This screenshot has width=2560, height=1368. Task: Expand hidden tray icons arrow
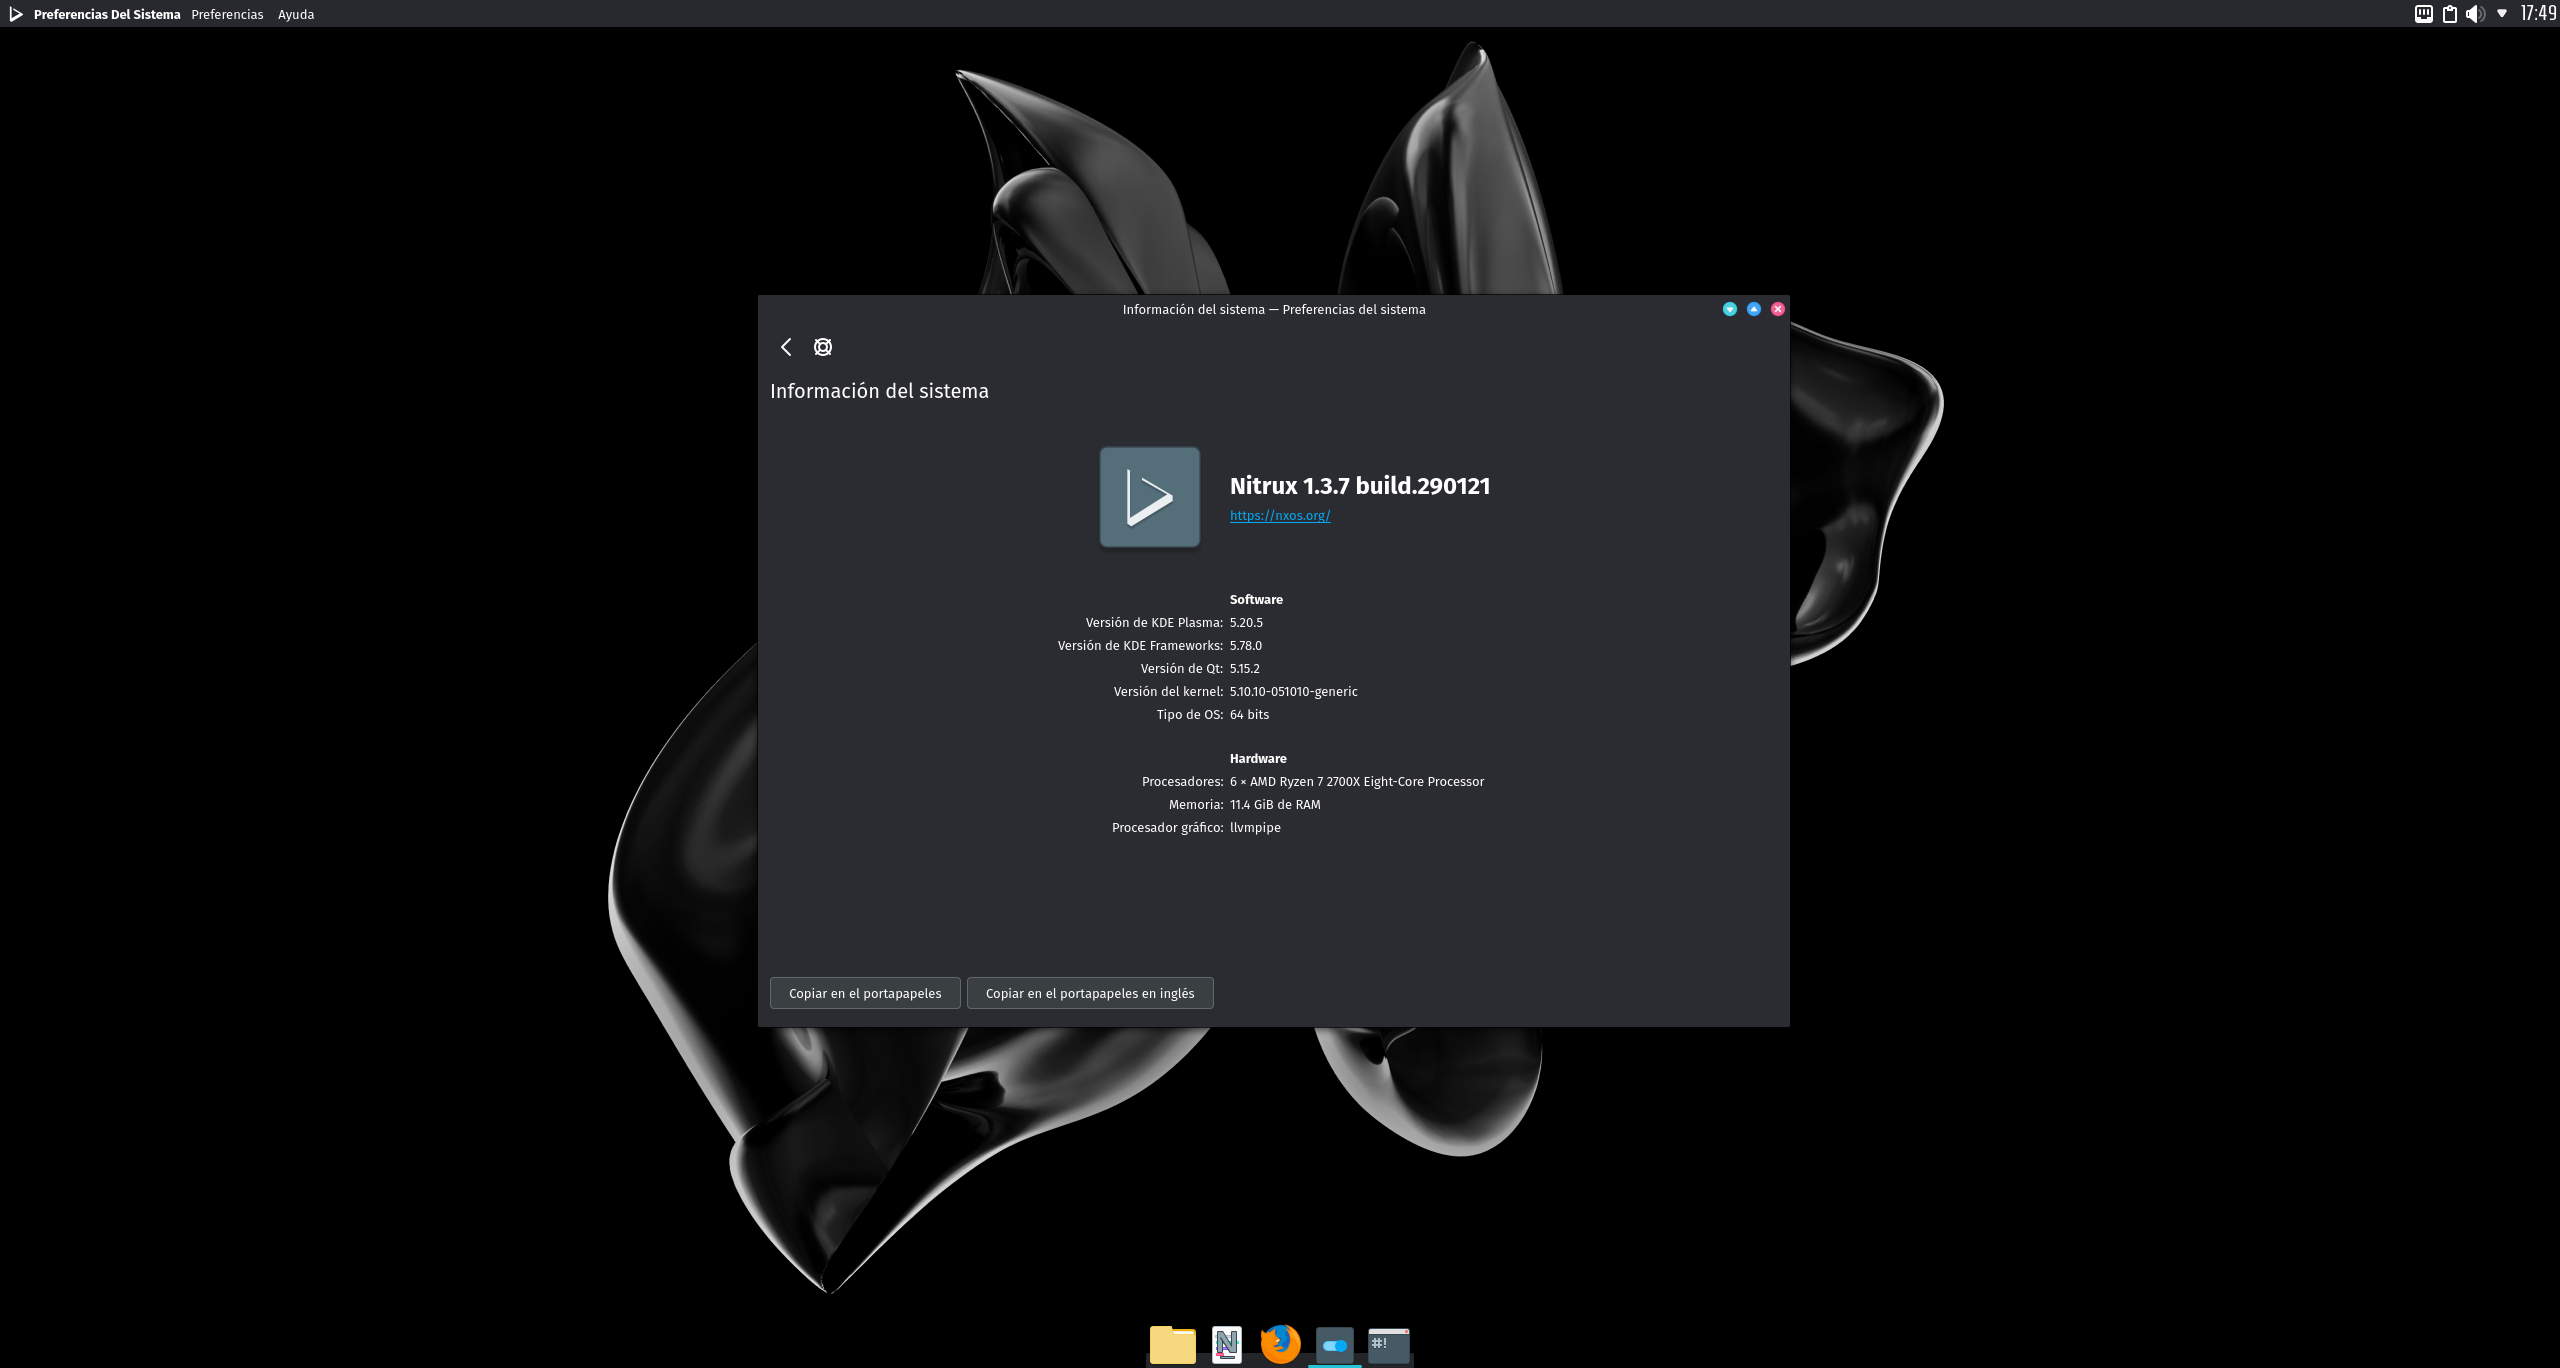tap(2502, 14)
